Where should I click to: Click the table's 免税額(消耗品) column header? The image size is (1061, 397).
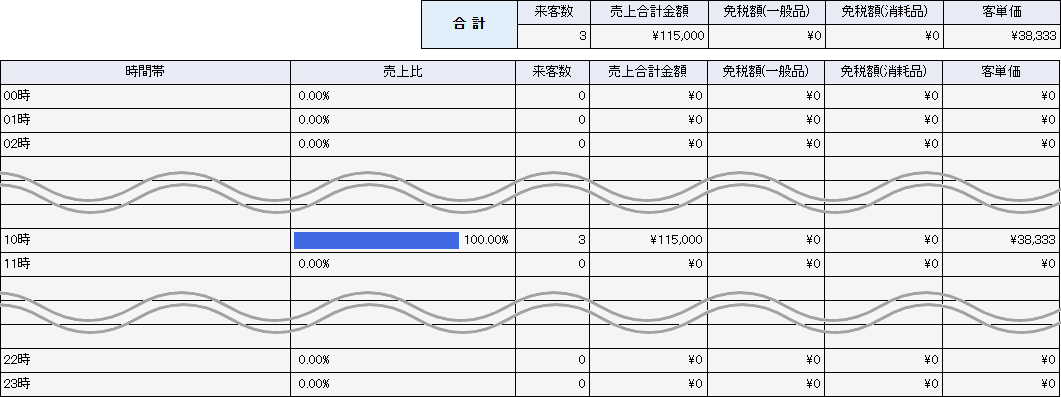click(x=883, y=72)
